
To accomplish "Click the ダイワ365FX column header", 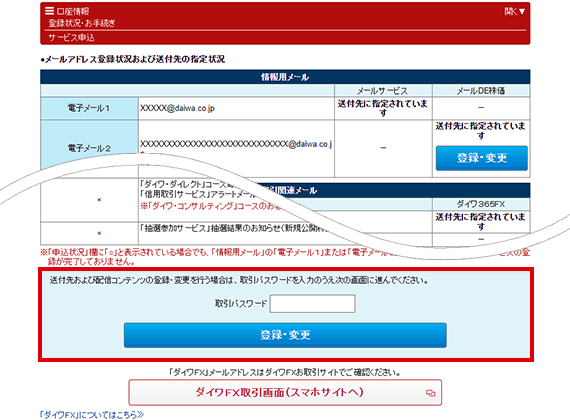I will pos(481,204).
